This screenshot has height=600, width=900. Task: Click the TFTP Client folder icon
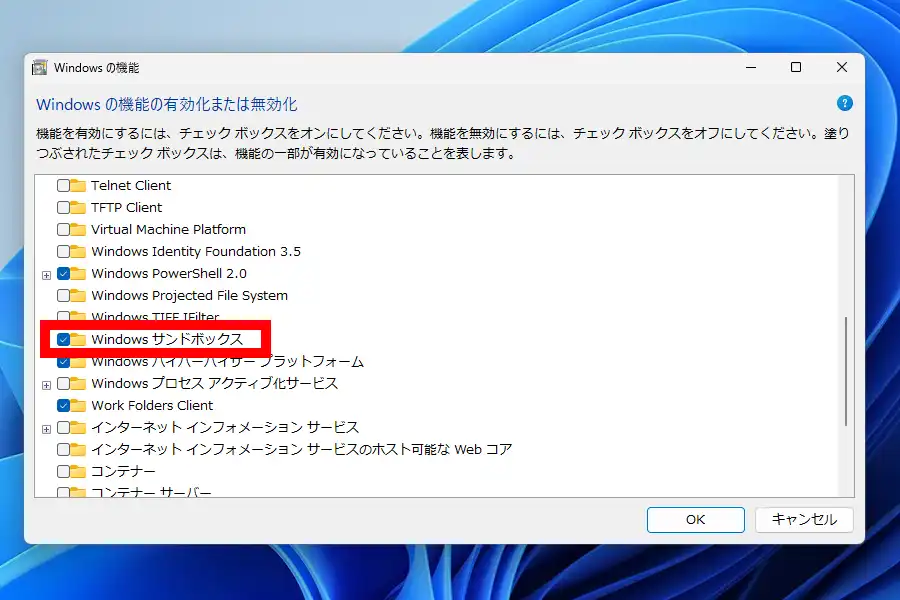click(78, 207)
